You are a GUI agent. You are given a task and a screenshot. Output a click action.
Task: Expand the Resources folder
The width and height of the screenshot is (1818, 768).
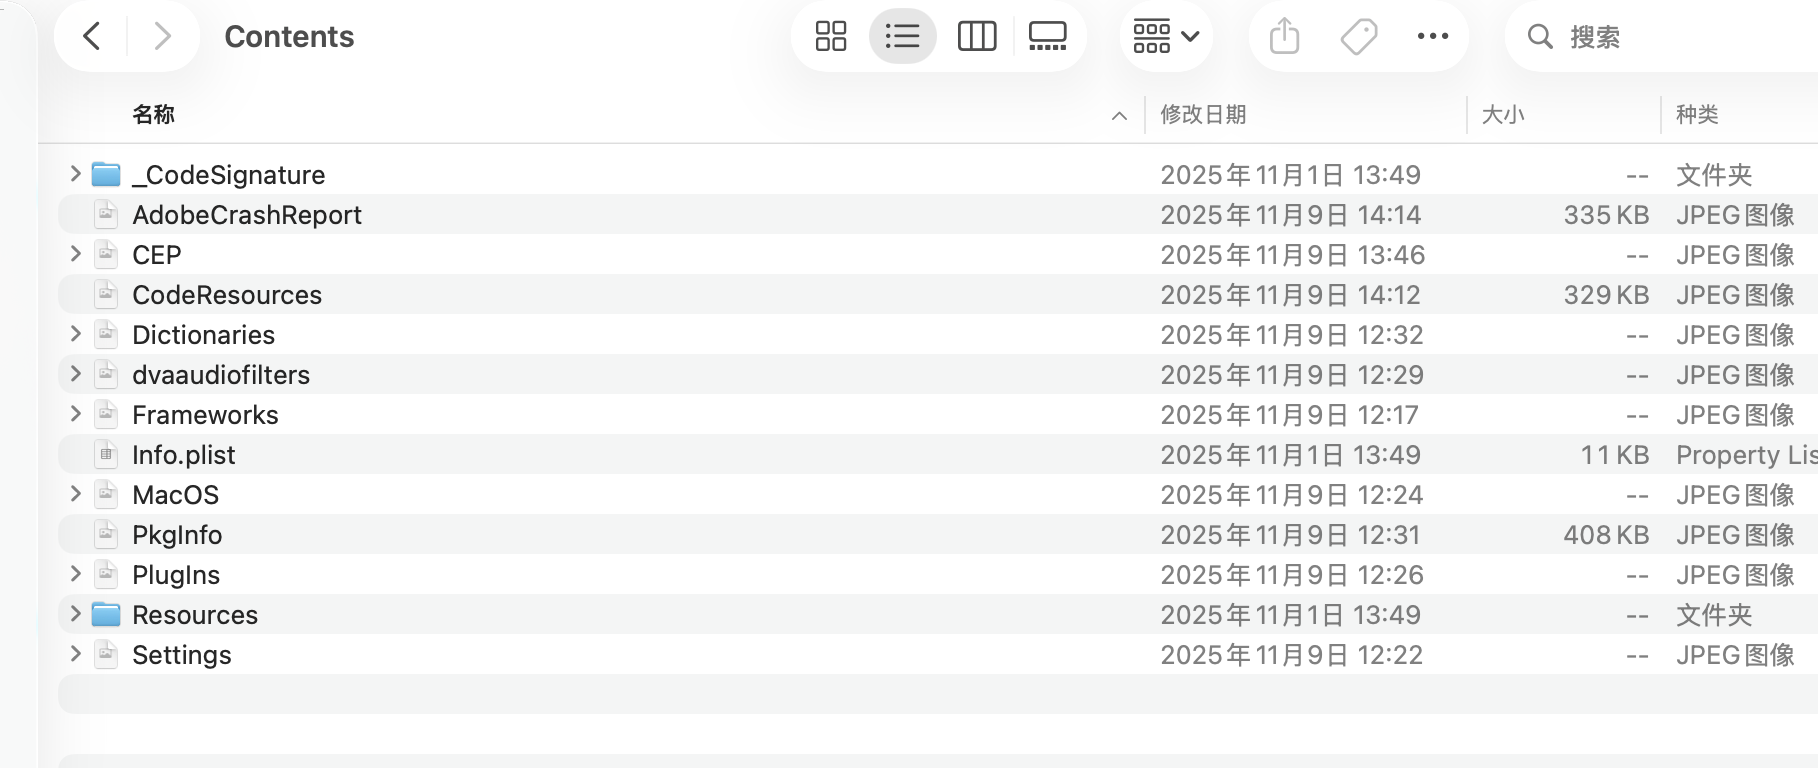[75, 614]
